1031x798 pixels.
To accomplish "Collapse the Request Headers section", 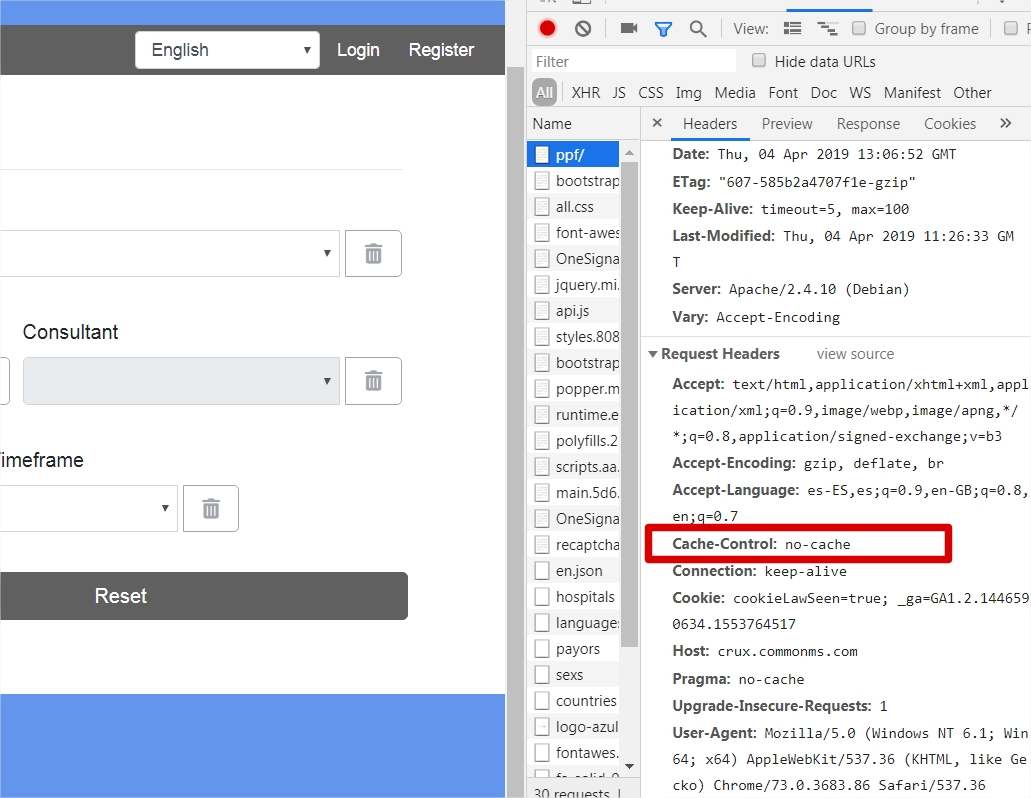I will 653,353.
